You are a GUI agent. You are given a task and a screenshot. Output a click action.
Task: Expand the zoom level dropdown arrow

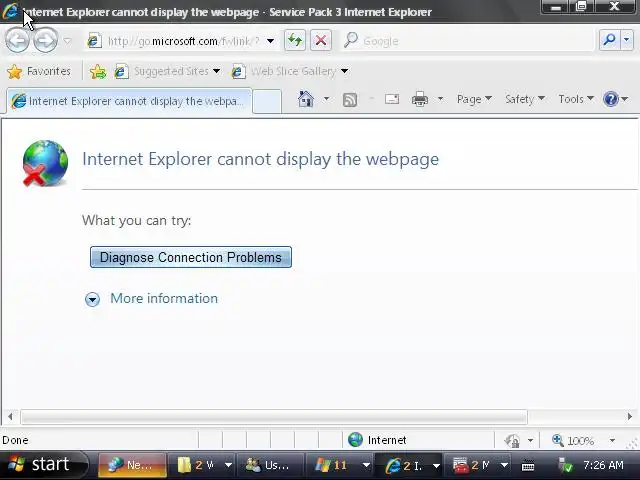(612, 440)
